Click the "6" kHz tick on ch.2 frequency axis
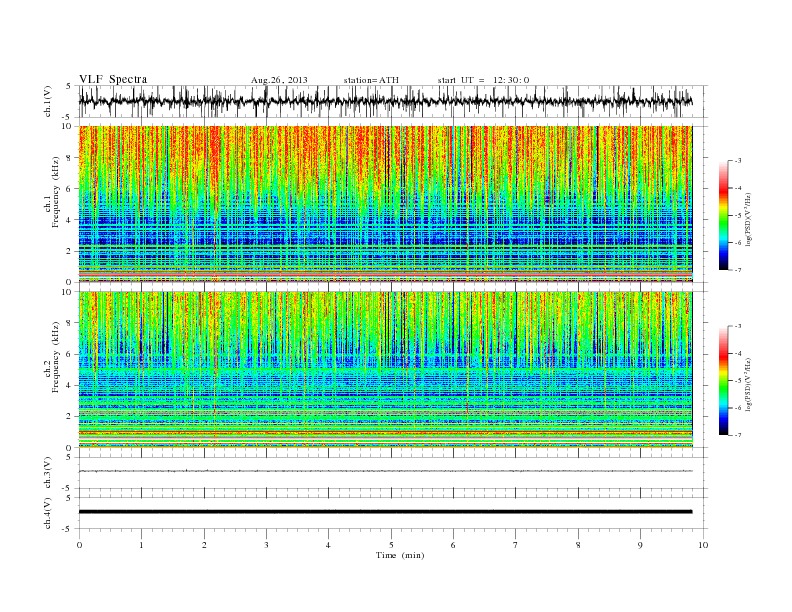The width and height of the screenshot is (792, 612). (x=69, y=354)
